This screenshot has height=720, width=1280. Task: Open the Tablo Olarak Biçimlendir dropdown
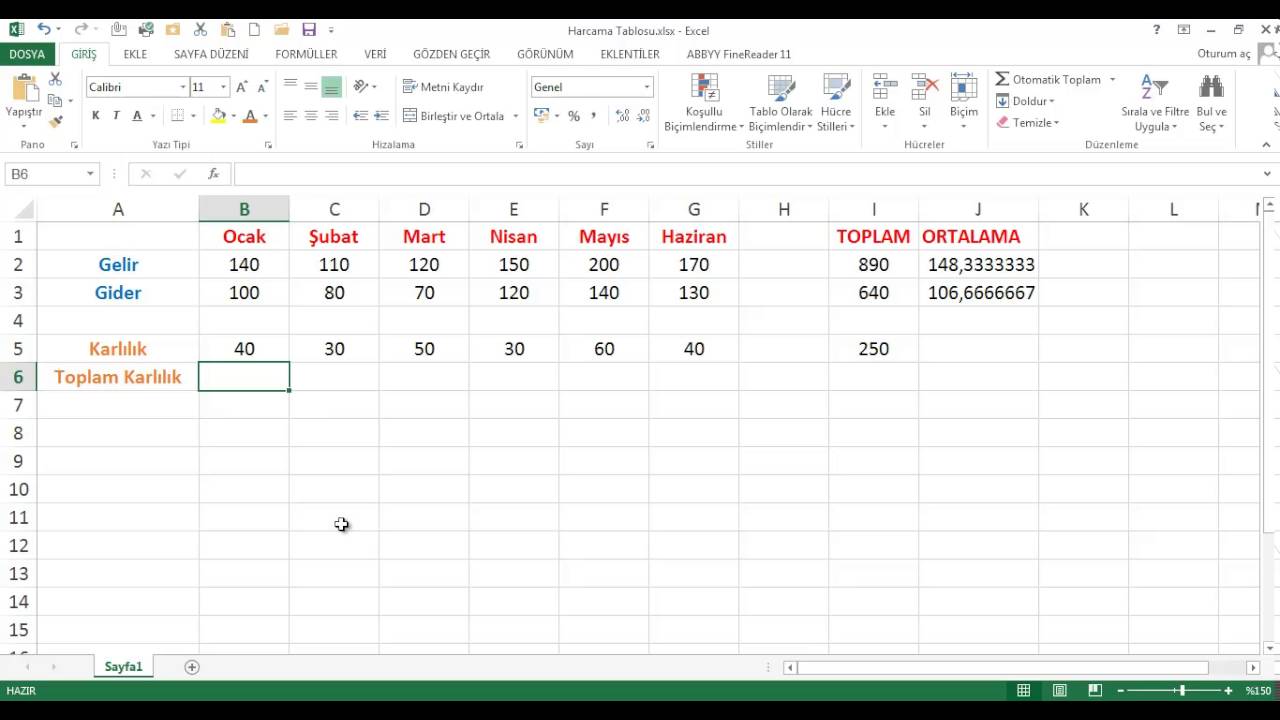click(781, 102)
